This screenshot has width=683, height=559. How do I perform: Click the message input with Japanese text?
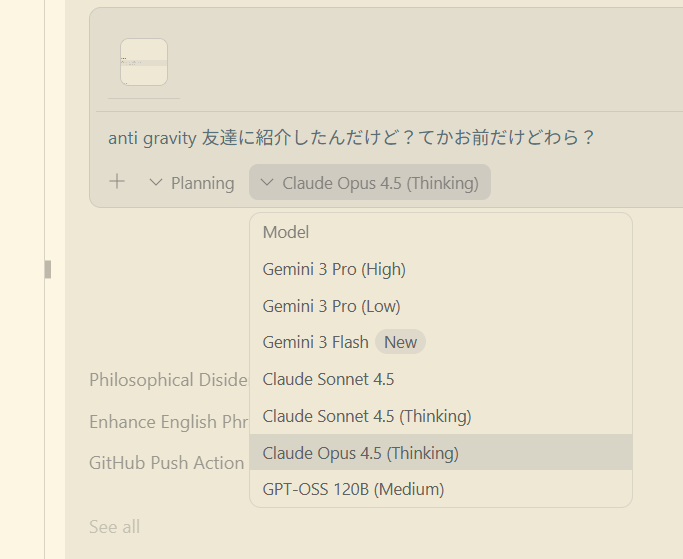tap(350, 138)
